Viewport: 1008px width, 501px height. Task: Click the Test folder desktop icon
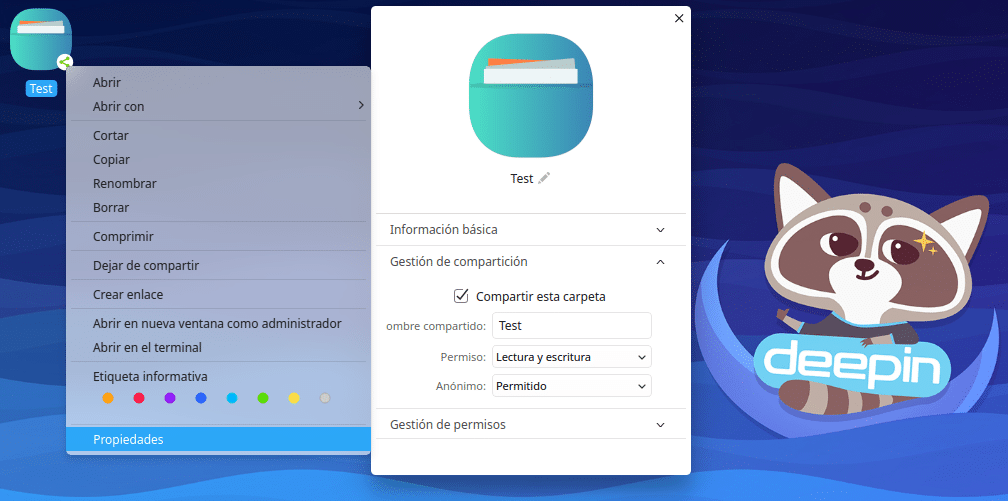coord(41,39)
